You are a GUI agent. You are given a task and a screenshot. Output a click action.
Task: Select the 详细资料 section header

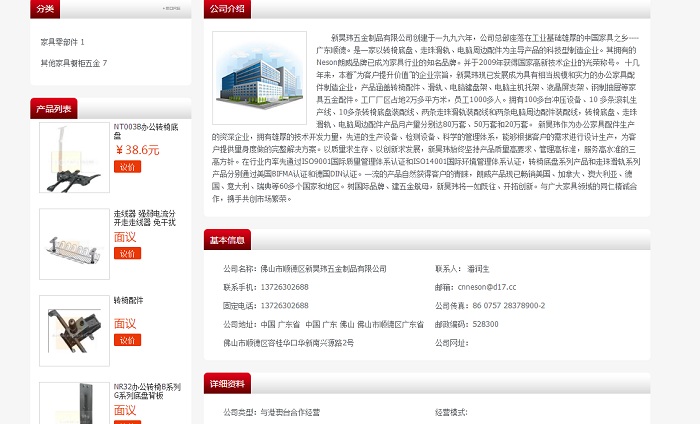pyautogui.click(x=226, y=383)
